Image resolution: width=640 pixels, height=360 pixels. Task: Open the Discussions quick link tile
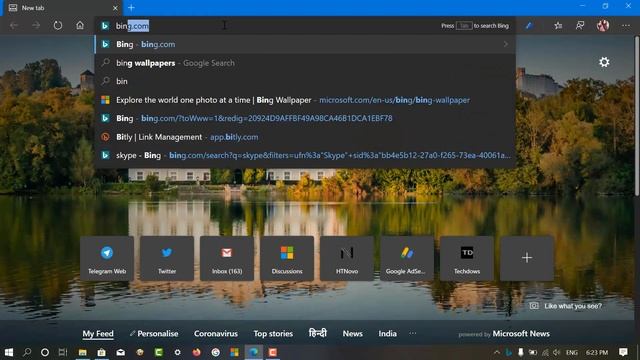287,258
